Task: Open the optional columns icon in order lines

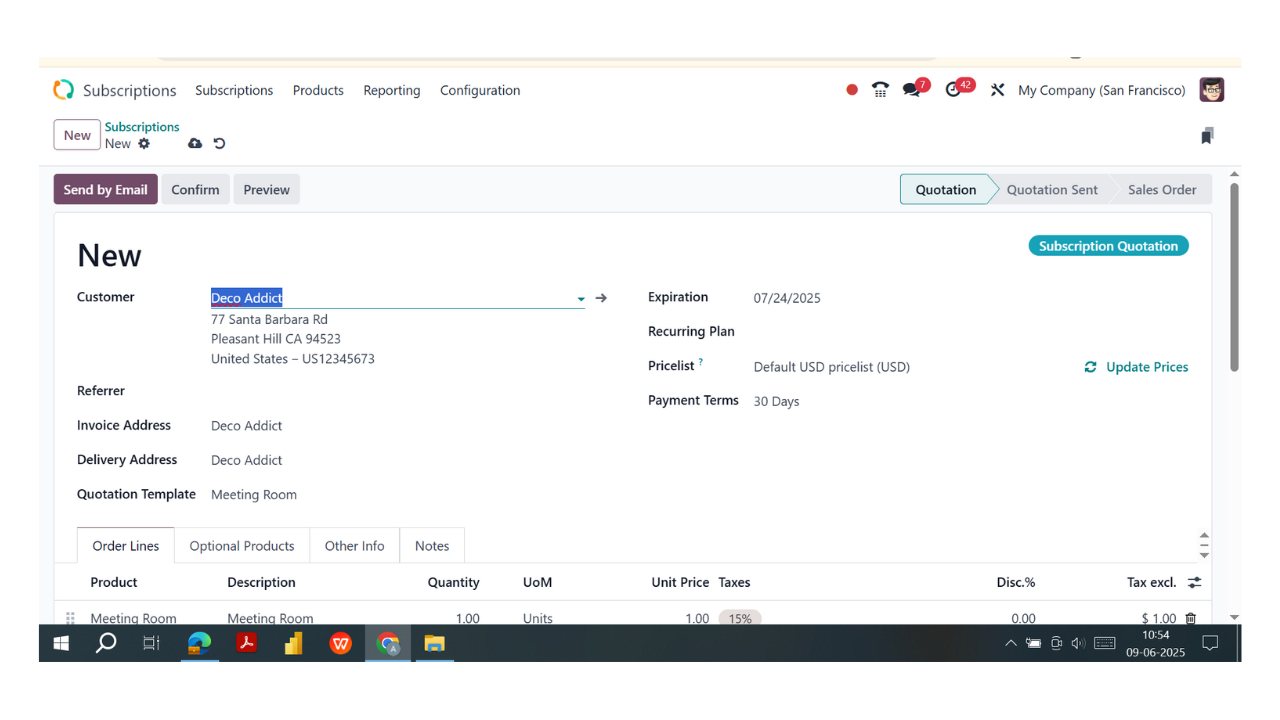Action: coord(1194,582)
